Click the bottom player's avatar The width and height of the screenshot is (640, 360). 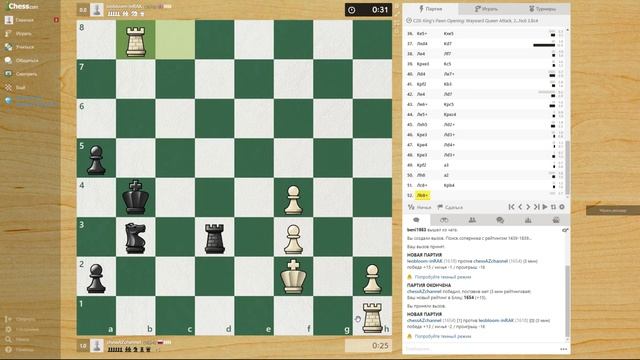click(97, 346)
